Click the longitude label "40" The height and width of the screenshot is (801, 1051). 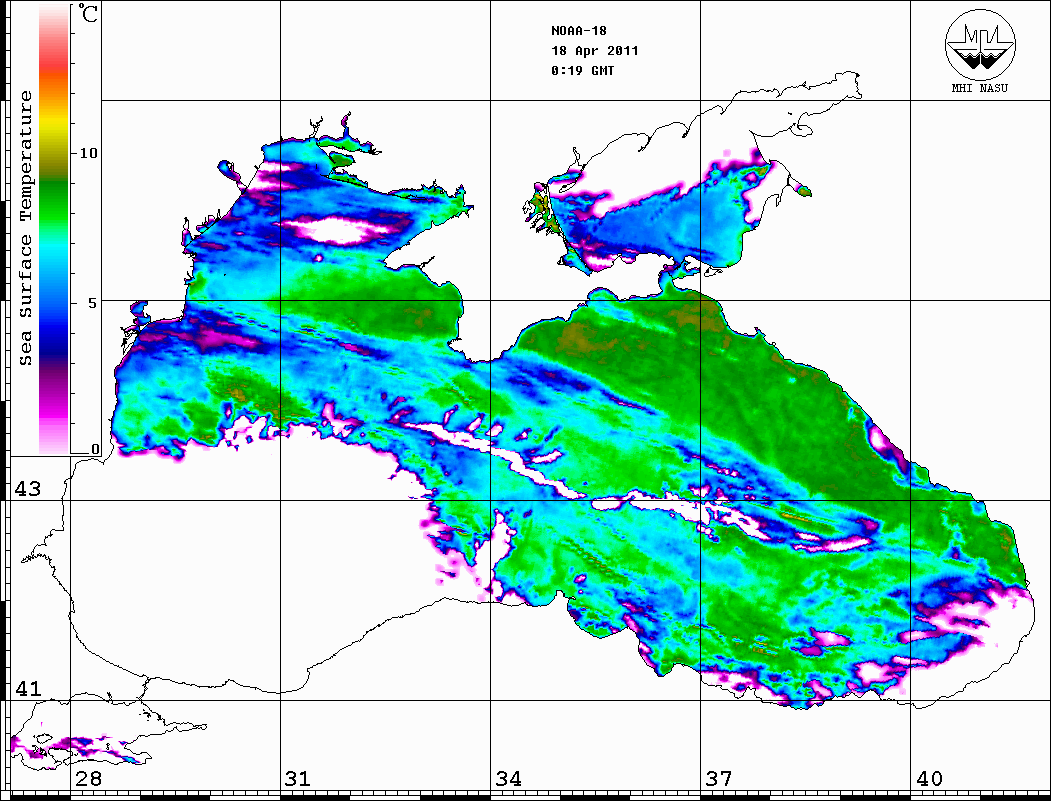(x=929, y=778)
